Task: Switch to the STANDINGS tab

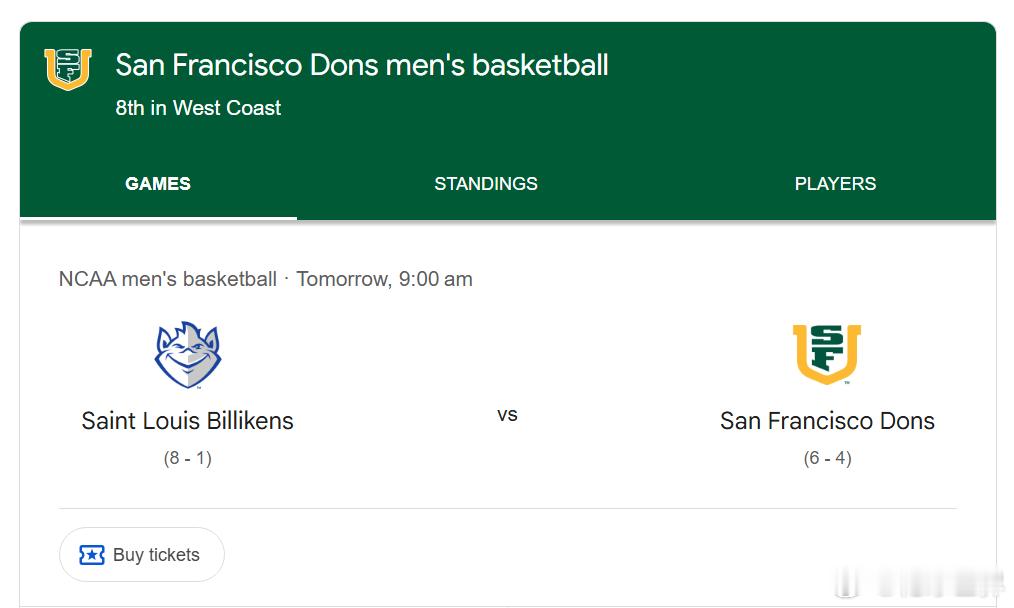Action: (x=486, y=184)
